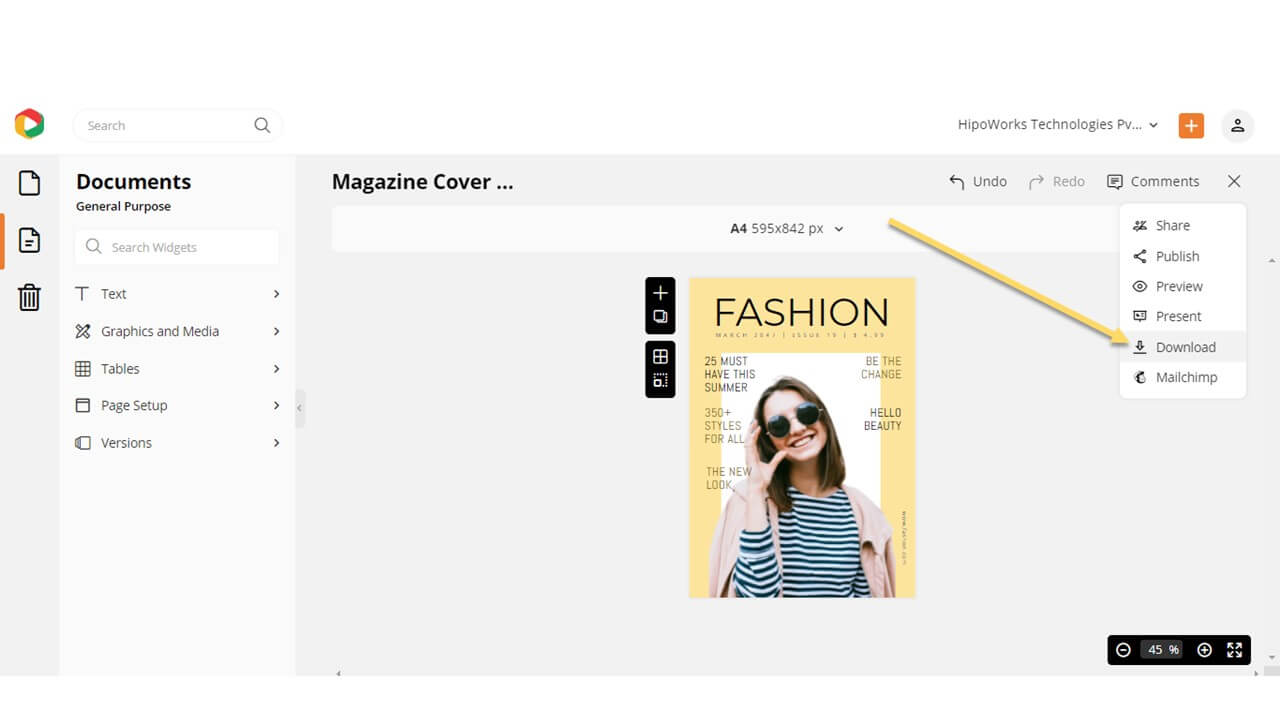This screenshot has width=1280, height=720.
Task: Create a new document from left sidebar
Action: pyautogui.click(x=29, y=183)
